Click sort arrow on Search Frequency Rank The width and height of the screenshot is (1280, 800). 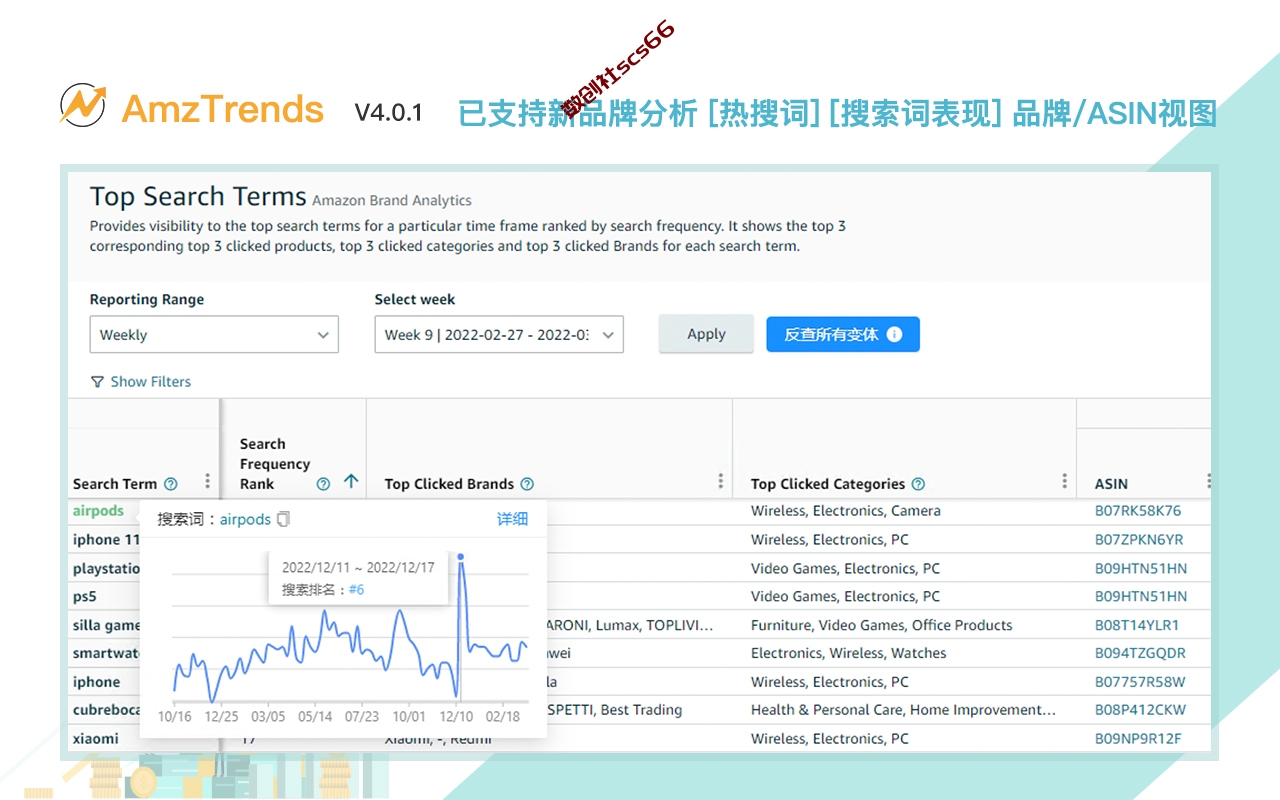[351, 482]
